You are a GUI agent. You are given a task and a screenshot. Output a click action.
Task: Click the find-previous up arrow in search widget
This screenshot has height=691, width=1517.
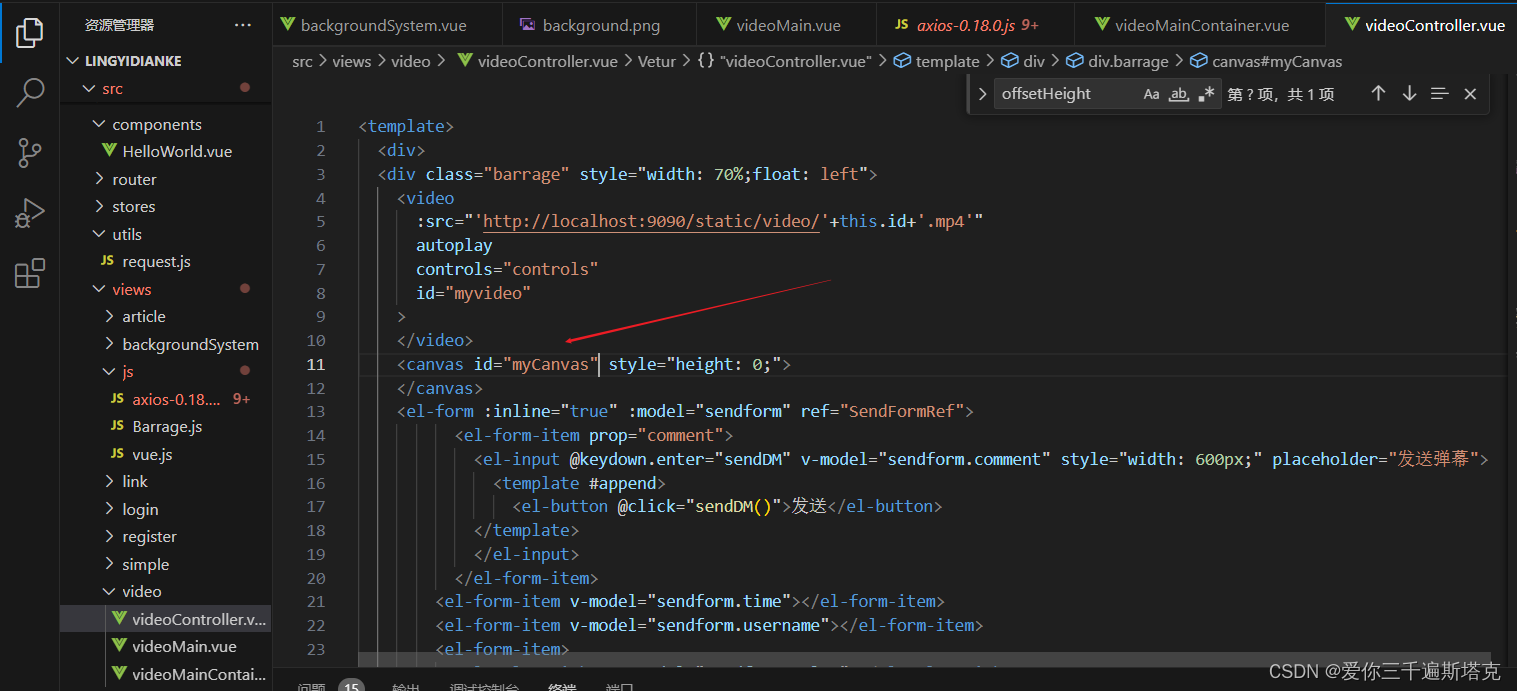pyautogui.click(x=1378, y=93)
